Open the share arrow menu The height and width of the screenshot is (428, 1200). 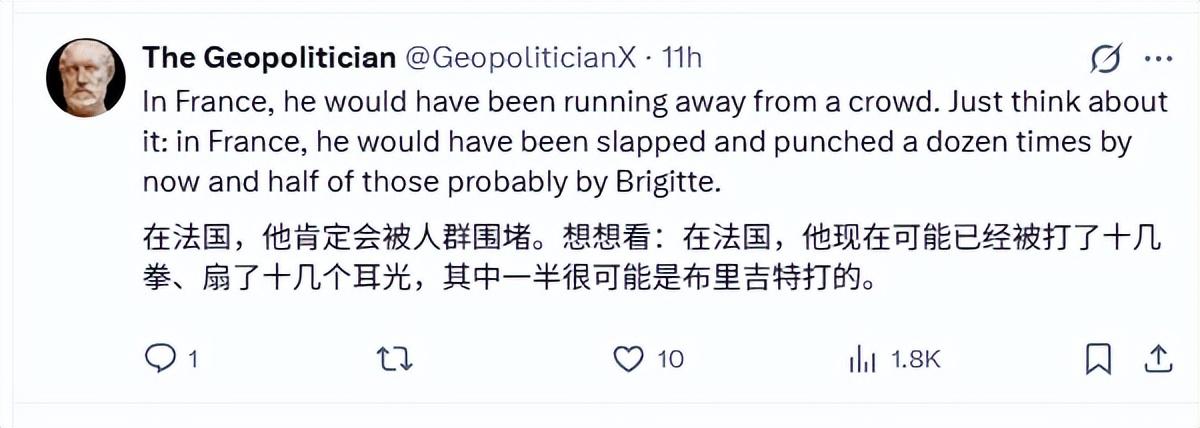[x=1158, y=358]
